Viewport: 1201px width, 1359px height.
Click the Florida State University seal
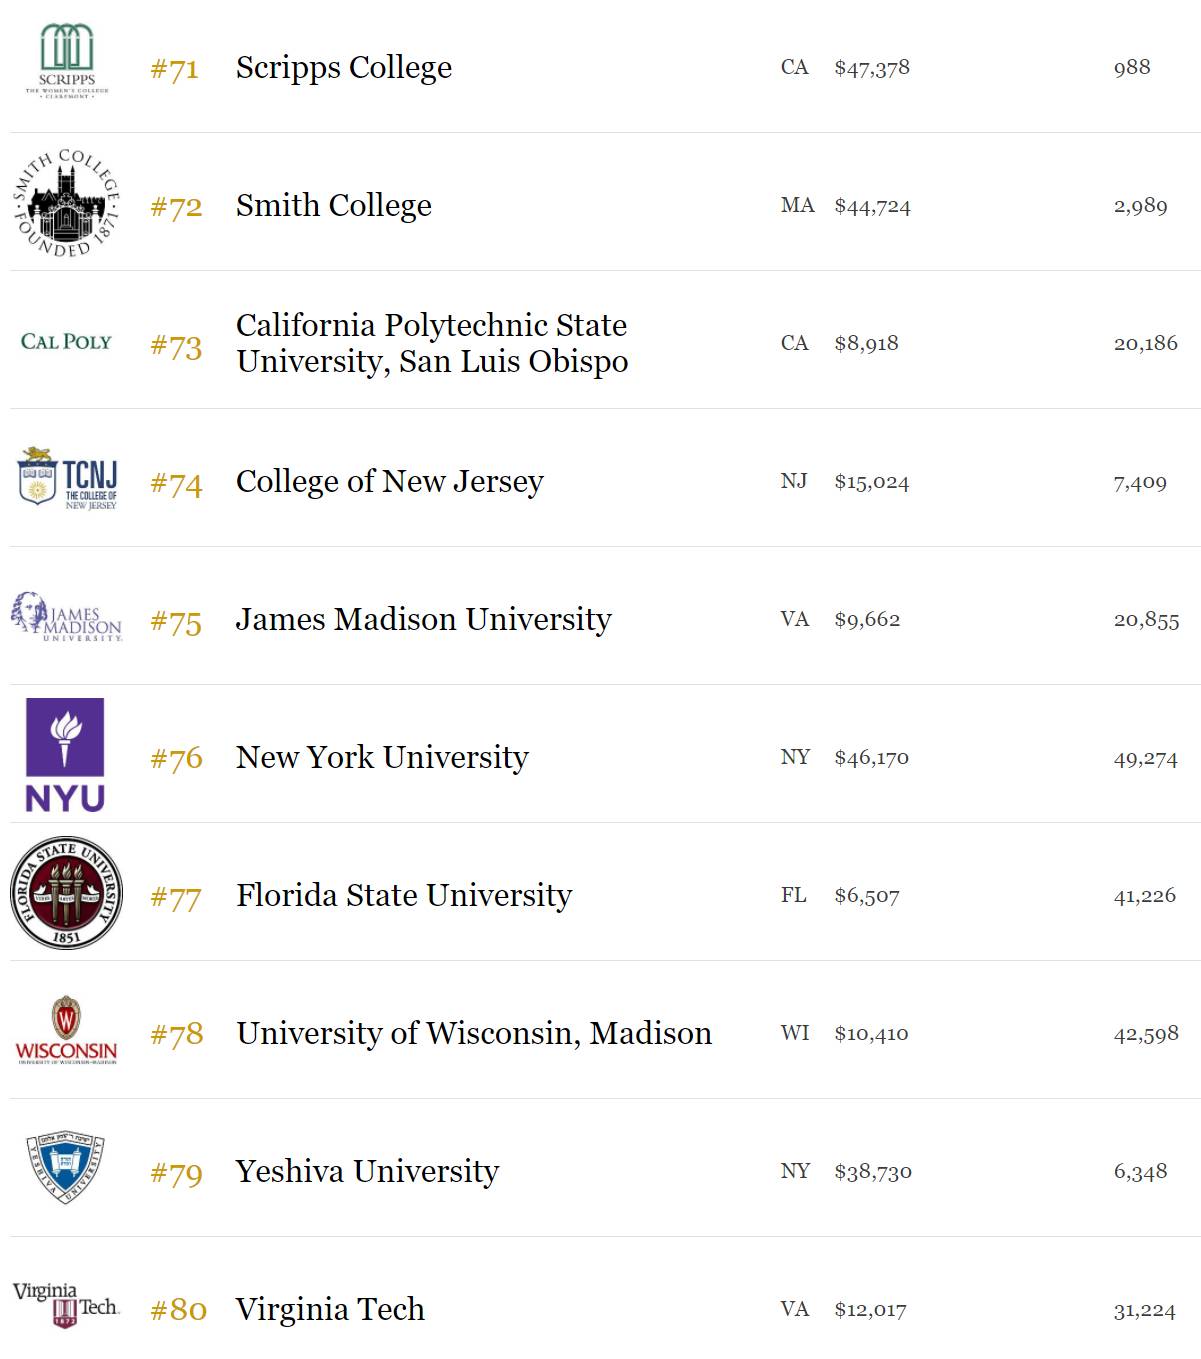pyautogui.click(x=66, y=893)
